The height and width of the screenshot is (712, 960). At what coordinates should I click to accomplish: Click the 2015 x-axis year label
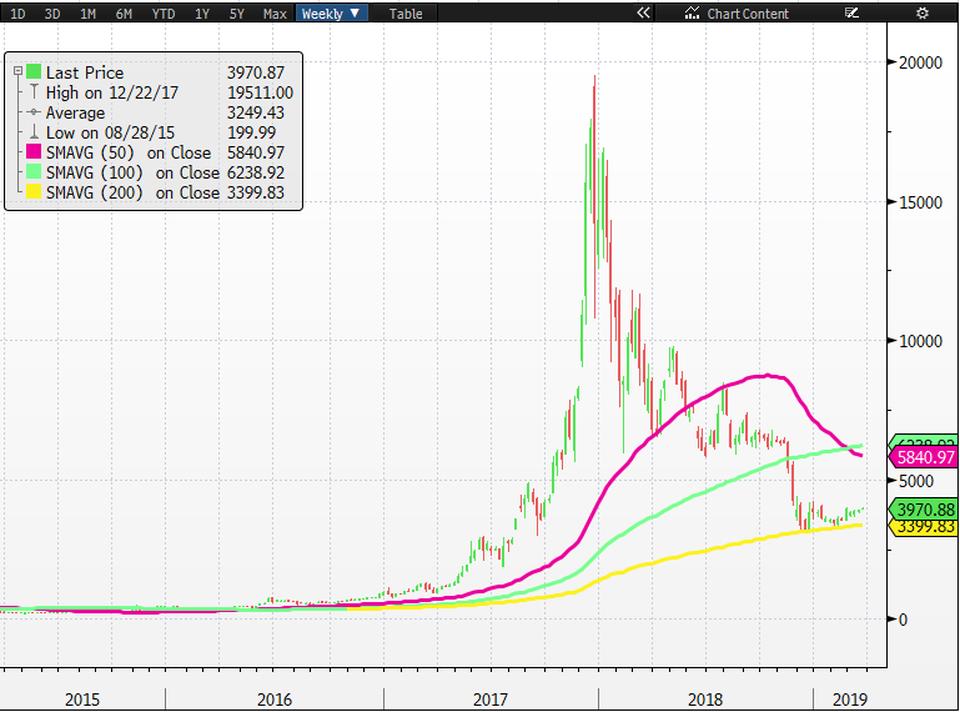(82, 699)
